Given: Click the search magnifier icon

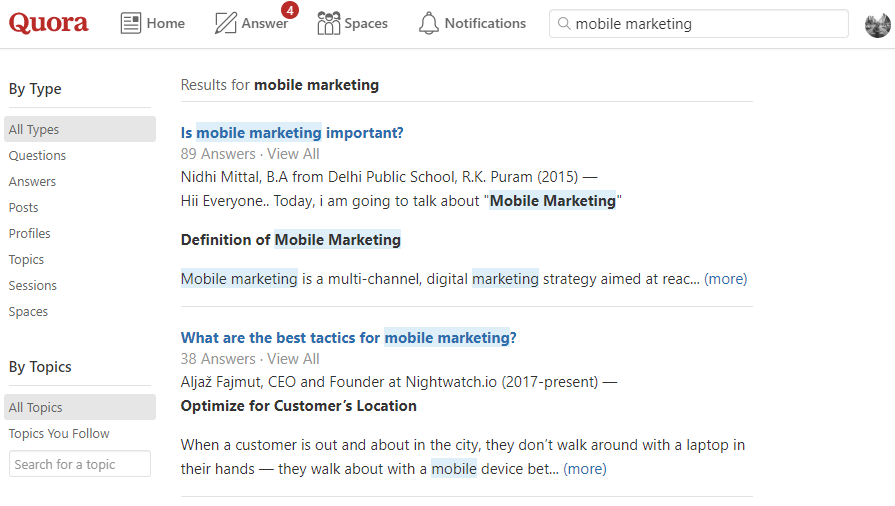Looking at the screenshot, I should point(564,24).
